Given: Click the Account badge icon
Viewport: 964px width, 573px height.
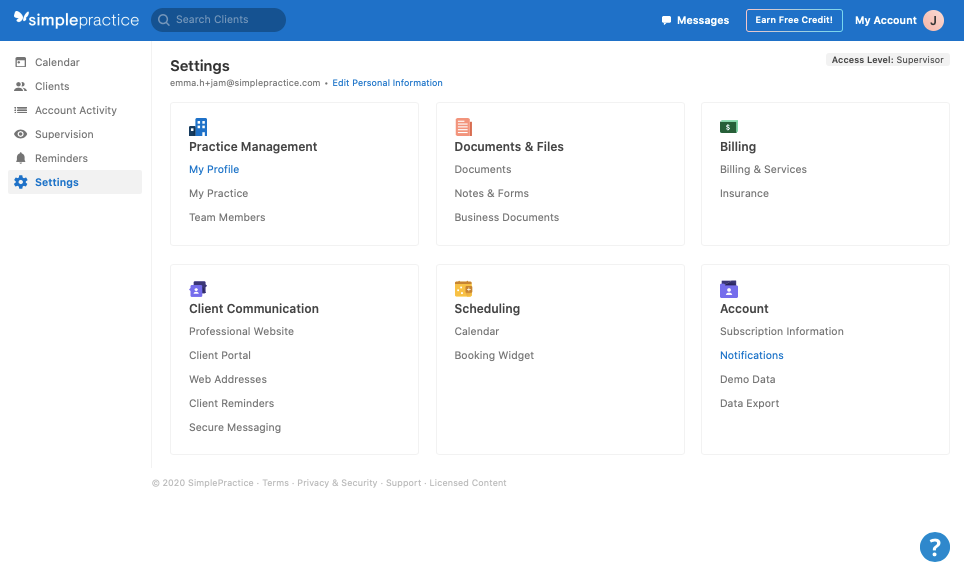Looking at the screenshot, I should tap(729, 289).
